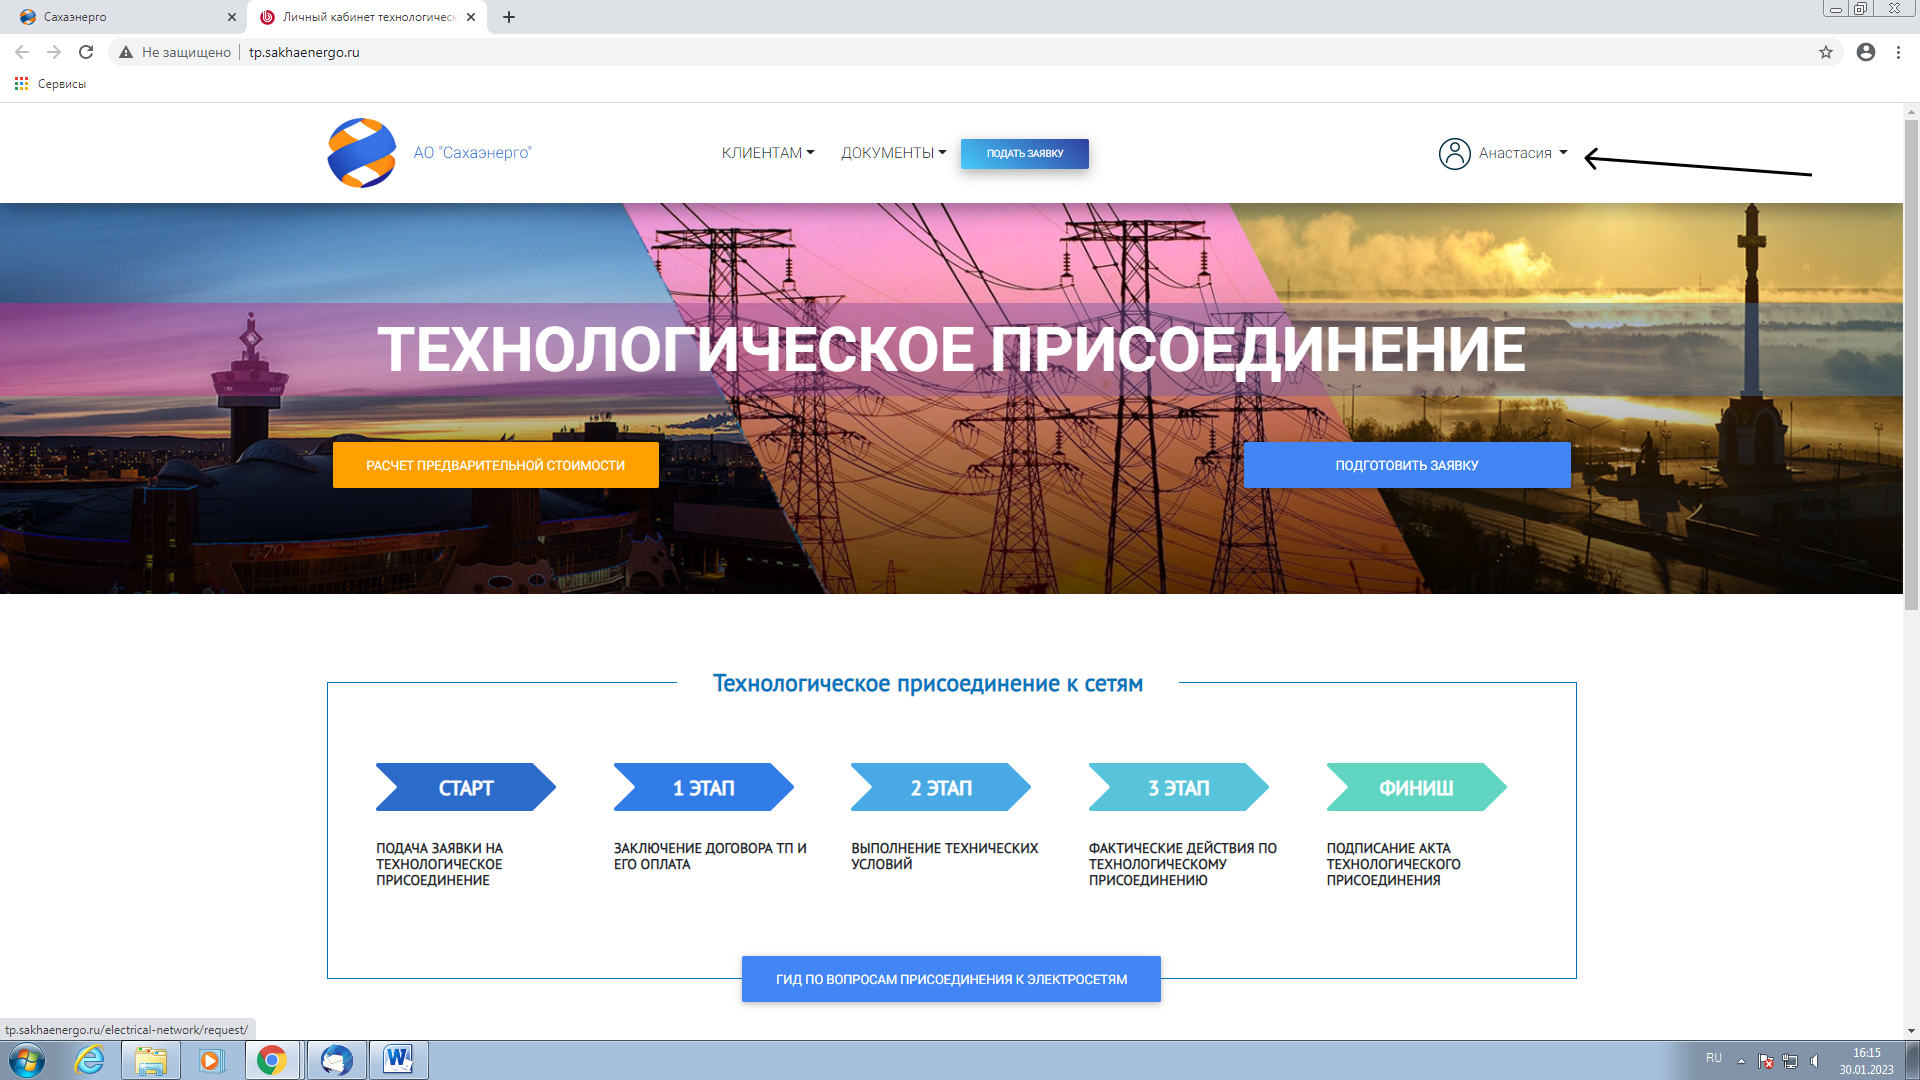Click the volume speaker tray icon
Screen dimensions: 1920x1080
(1815, 1061)
